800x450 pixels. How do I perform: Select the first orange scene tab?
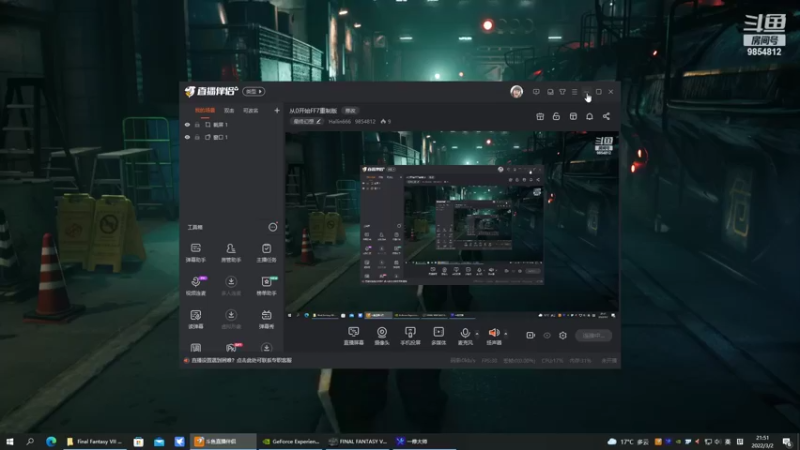pos(205,110)
